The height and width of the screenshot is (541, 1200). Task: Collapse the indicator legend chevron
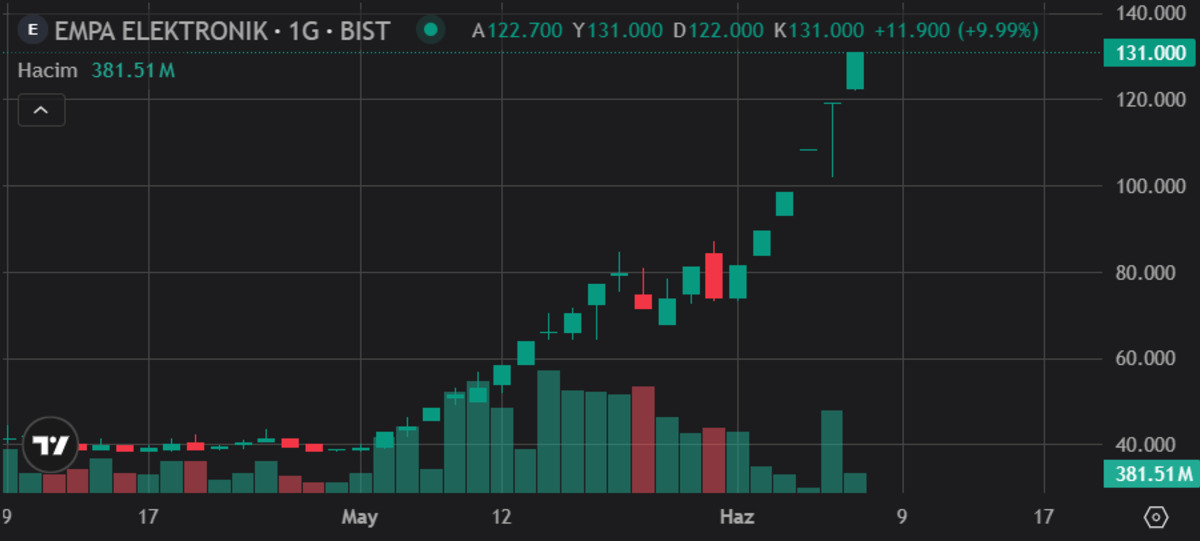point(41,110)
